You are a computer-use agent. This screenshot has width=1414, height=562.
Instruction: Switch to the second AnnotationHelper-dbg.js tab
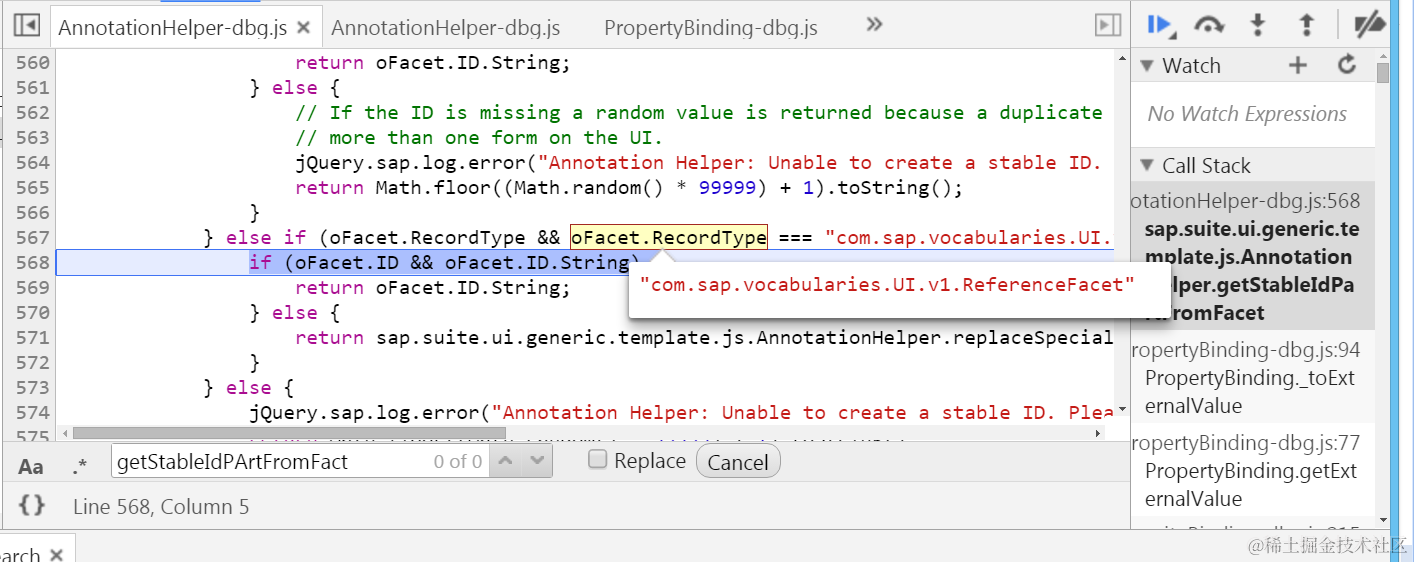[x=446, y=27]
